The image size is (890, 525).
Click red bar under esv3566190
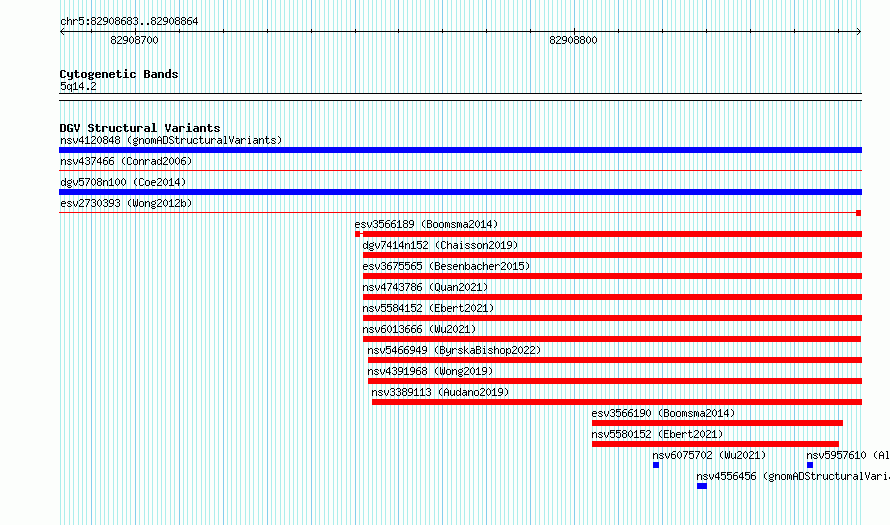point(717,423)
